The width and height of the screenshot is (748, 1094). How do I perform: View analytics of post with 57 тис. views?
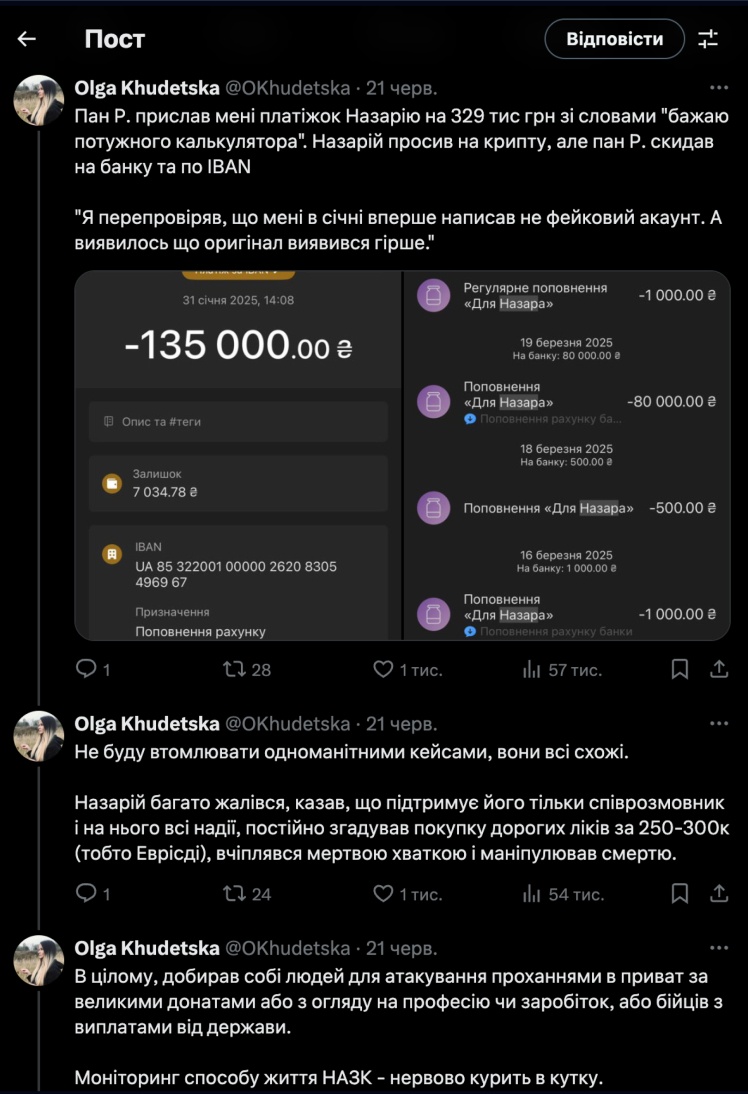pyautogui.click(x=532, y=669)
